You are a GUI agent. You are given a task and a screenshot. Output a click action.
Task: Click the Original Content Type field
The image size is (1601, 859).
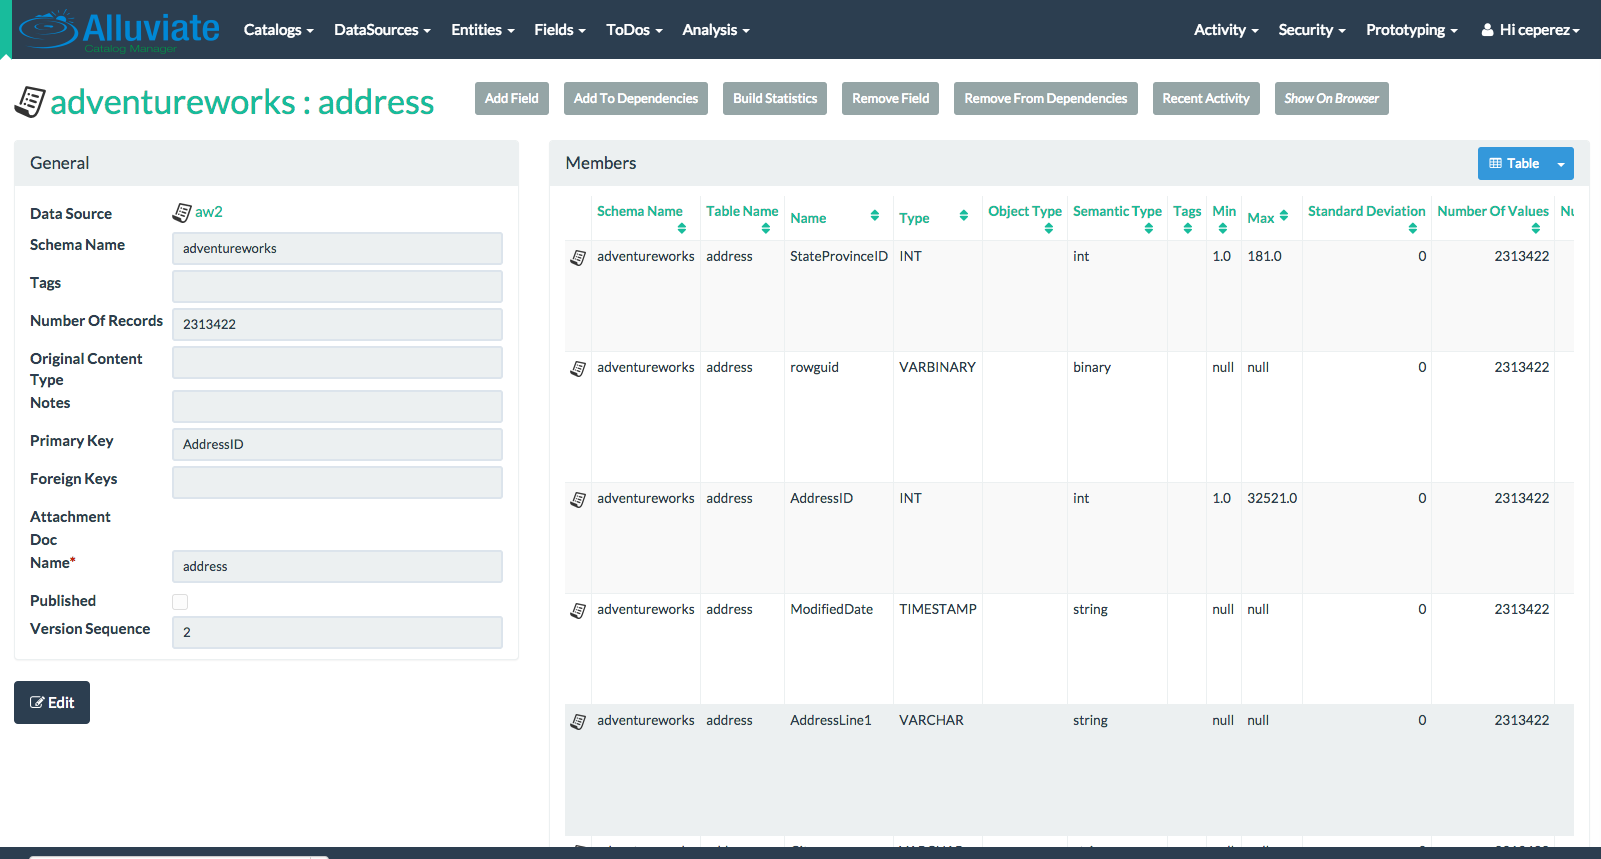pyautogui.click(x=337, y=362)
